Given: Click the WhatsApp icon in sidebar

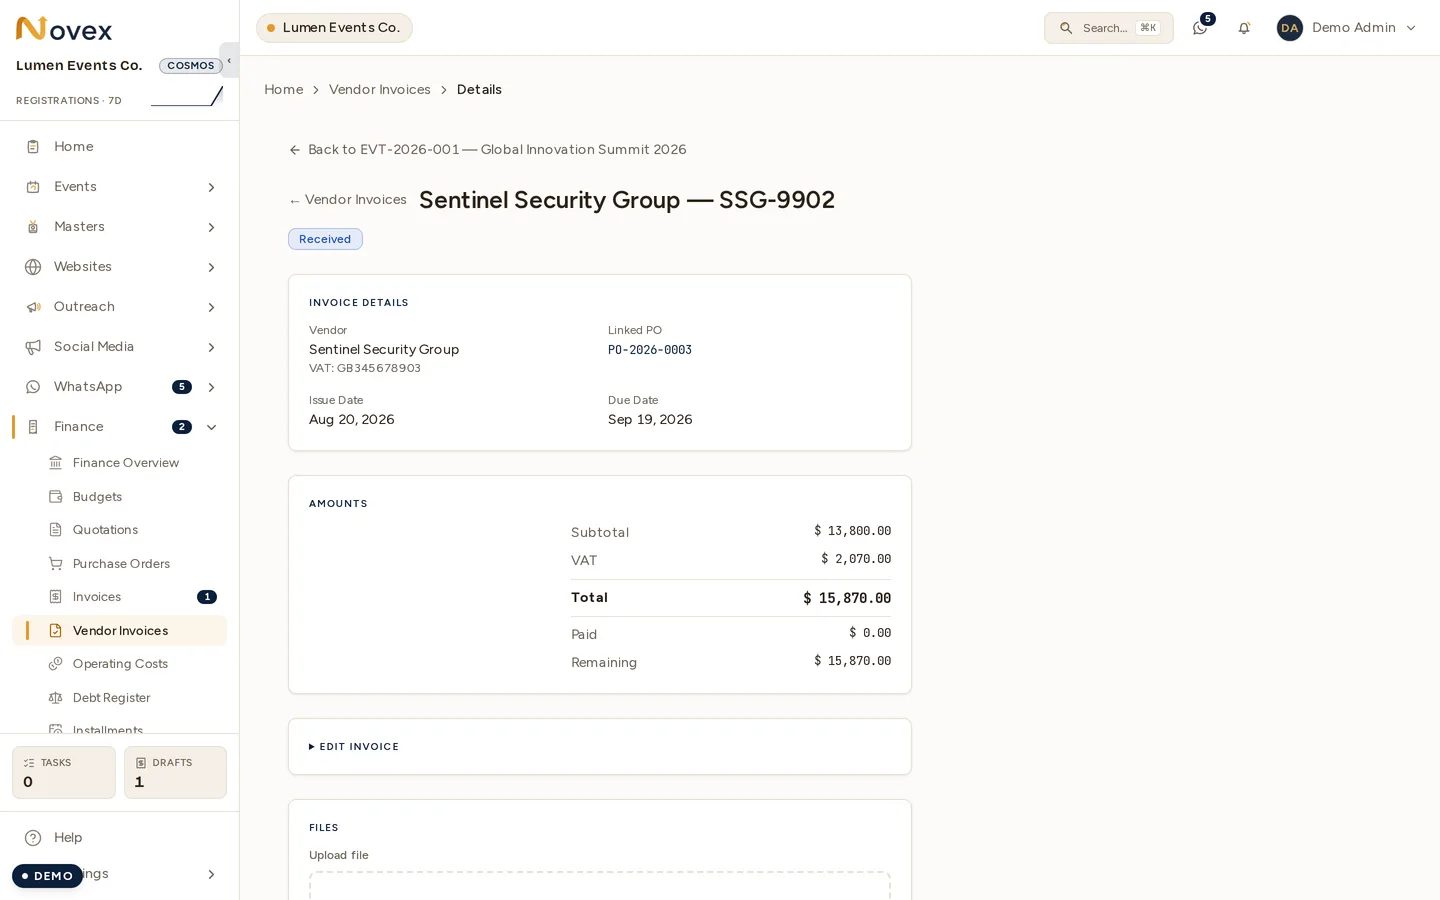Looking at the screenshot, I should (33, 387).
